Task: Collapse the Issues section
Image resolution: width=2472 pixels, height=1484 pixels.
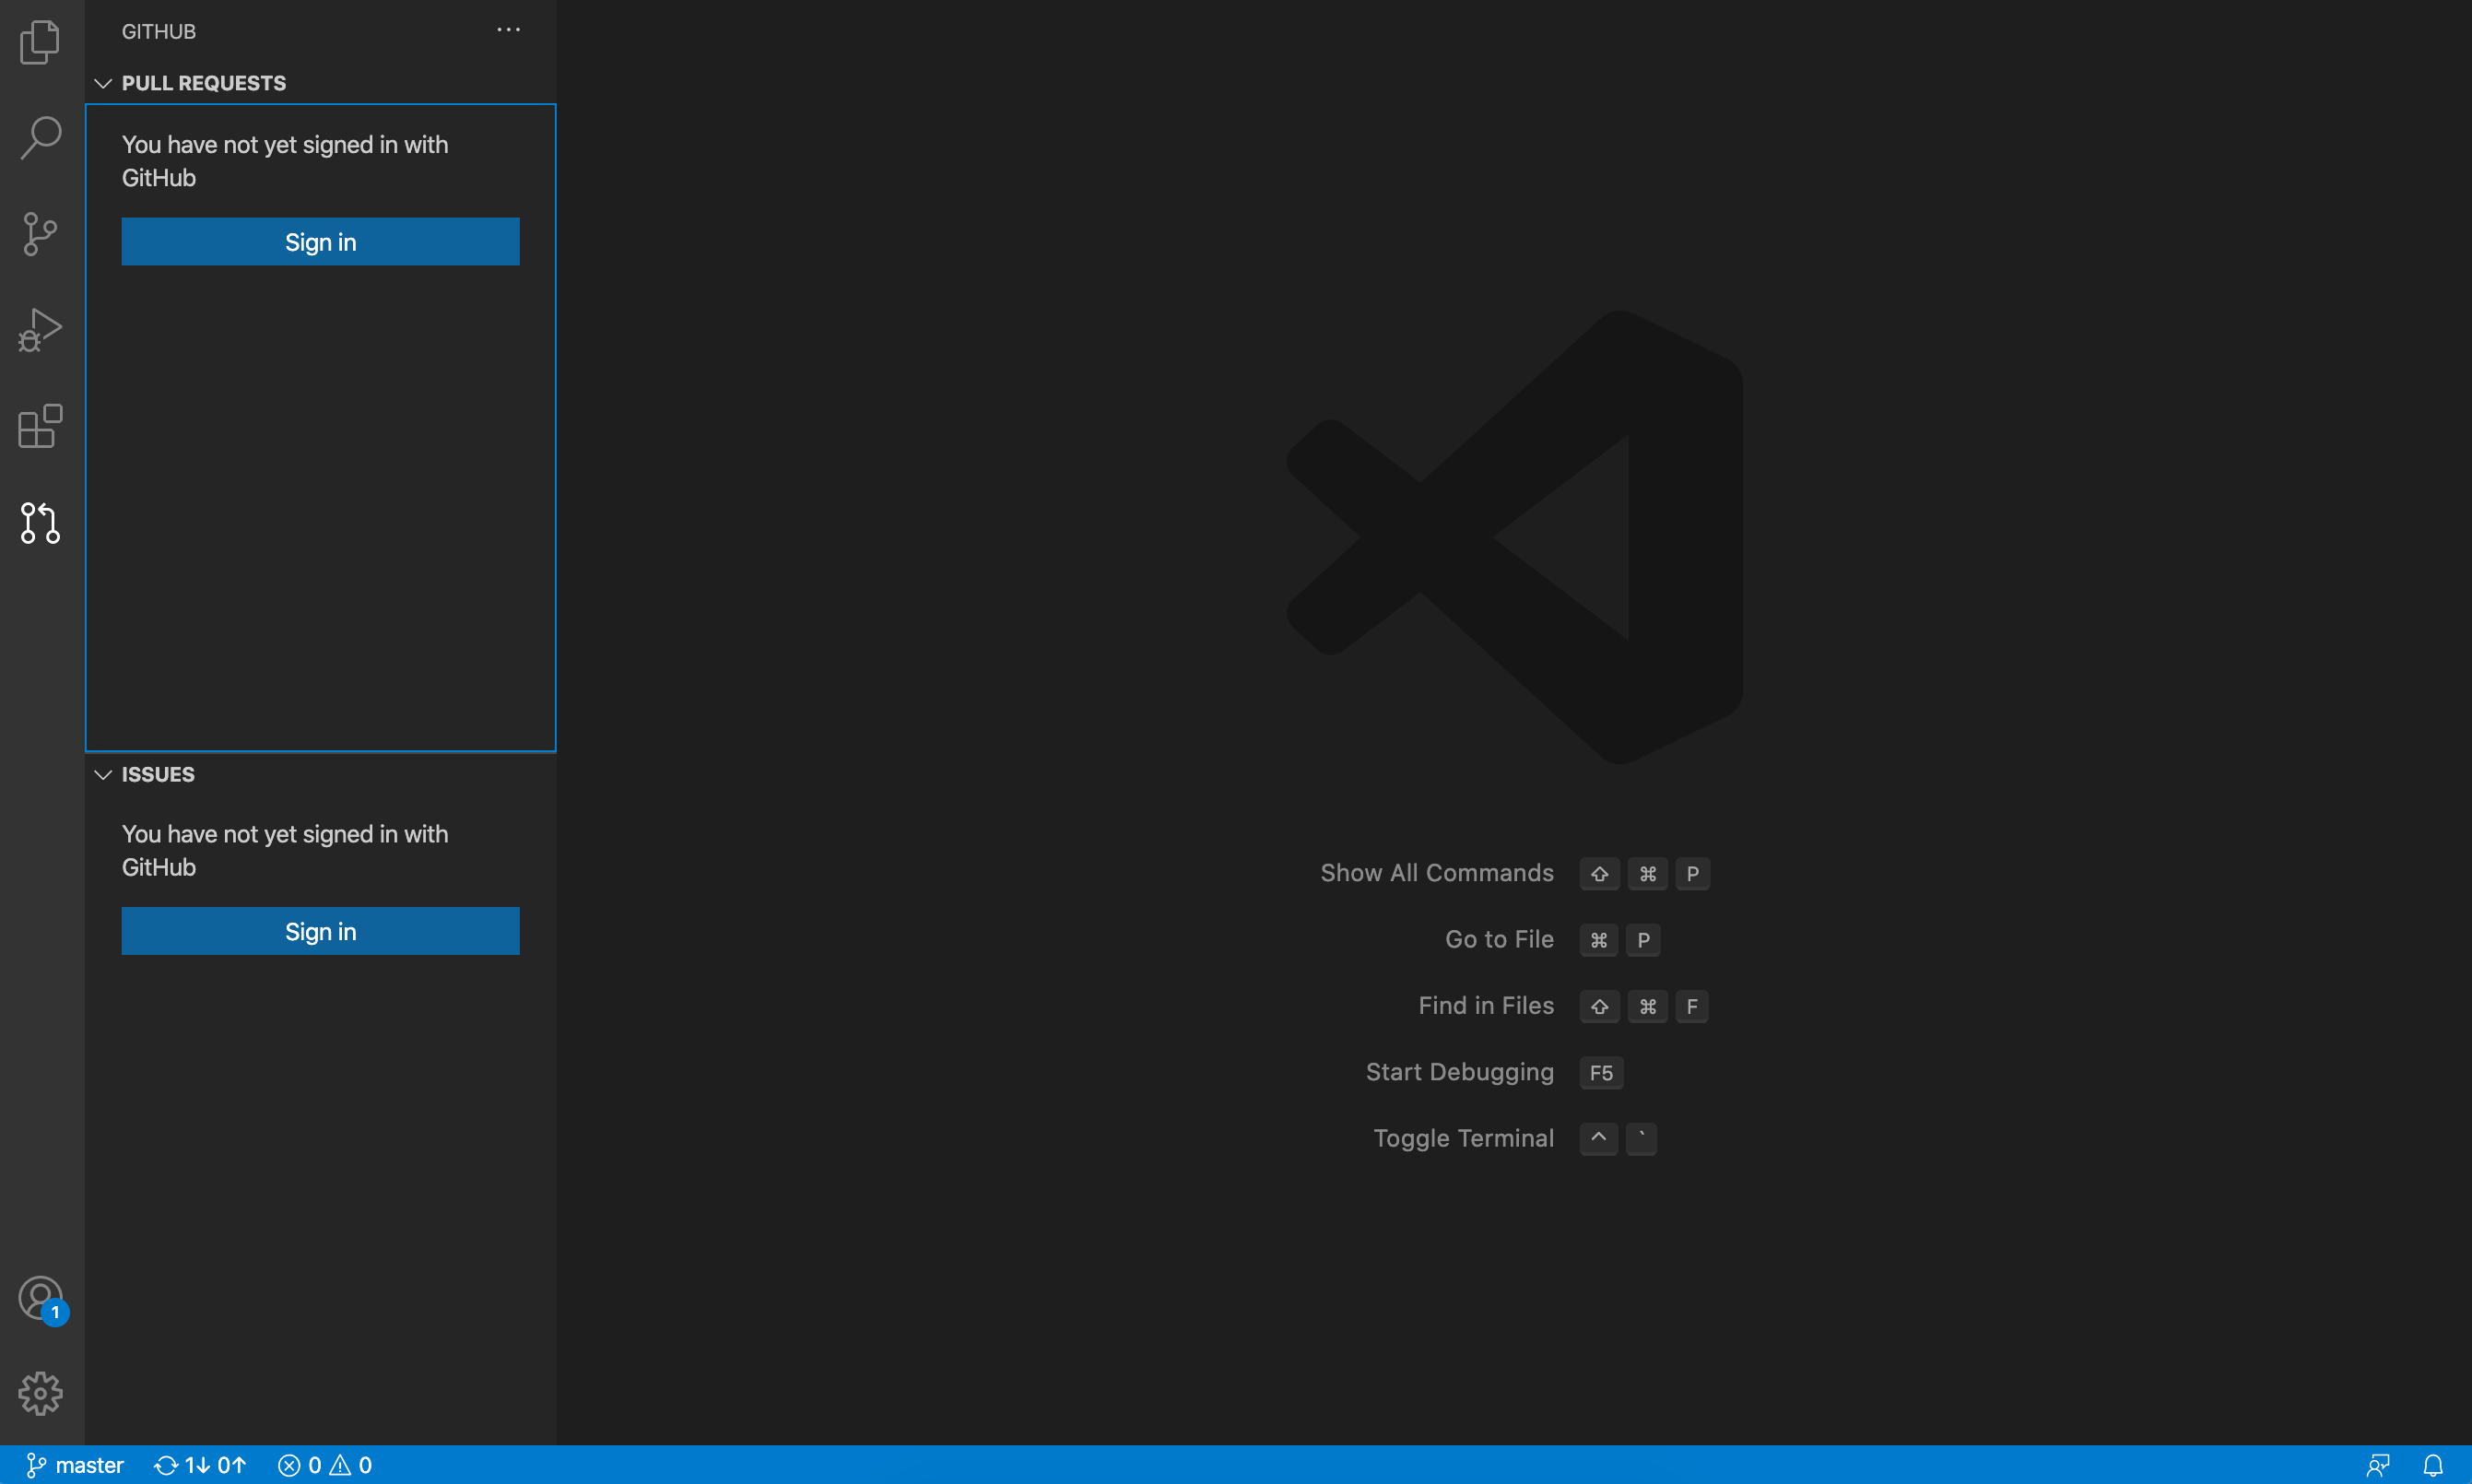Action: (103, 775)
